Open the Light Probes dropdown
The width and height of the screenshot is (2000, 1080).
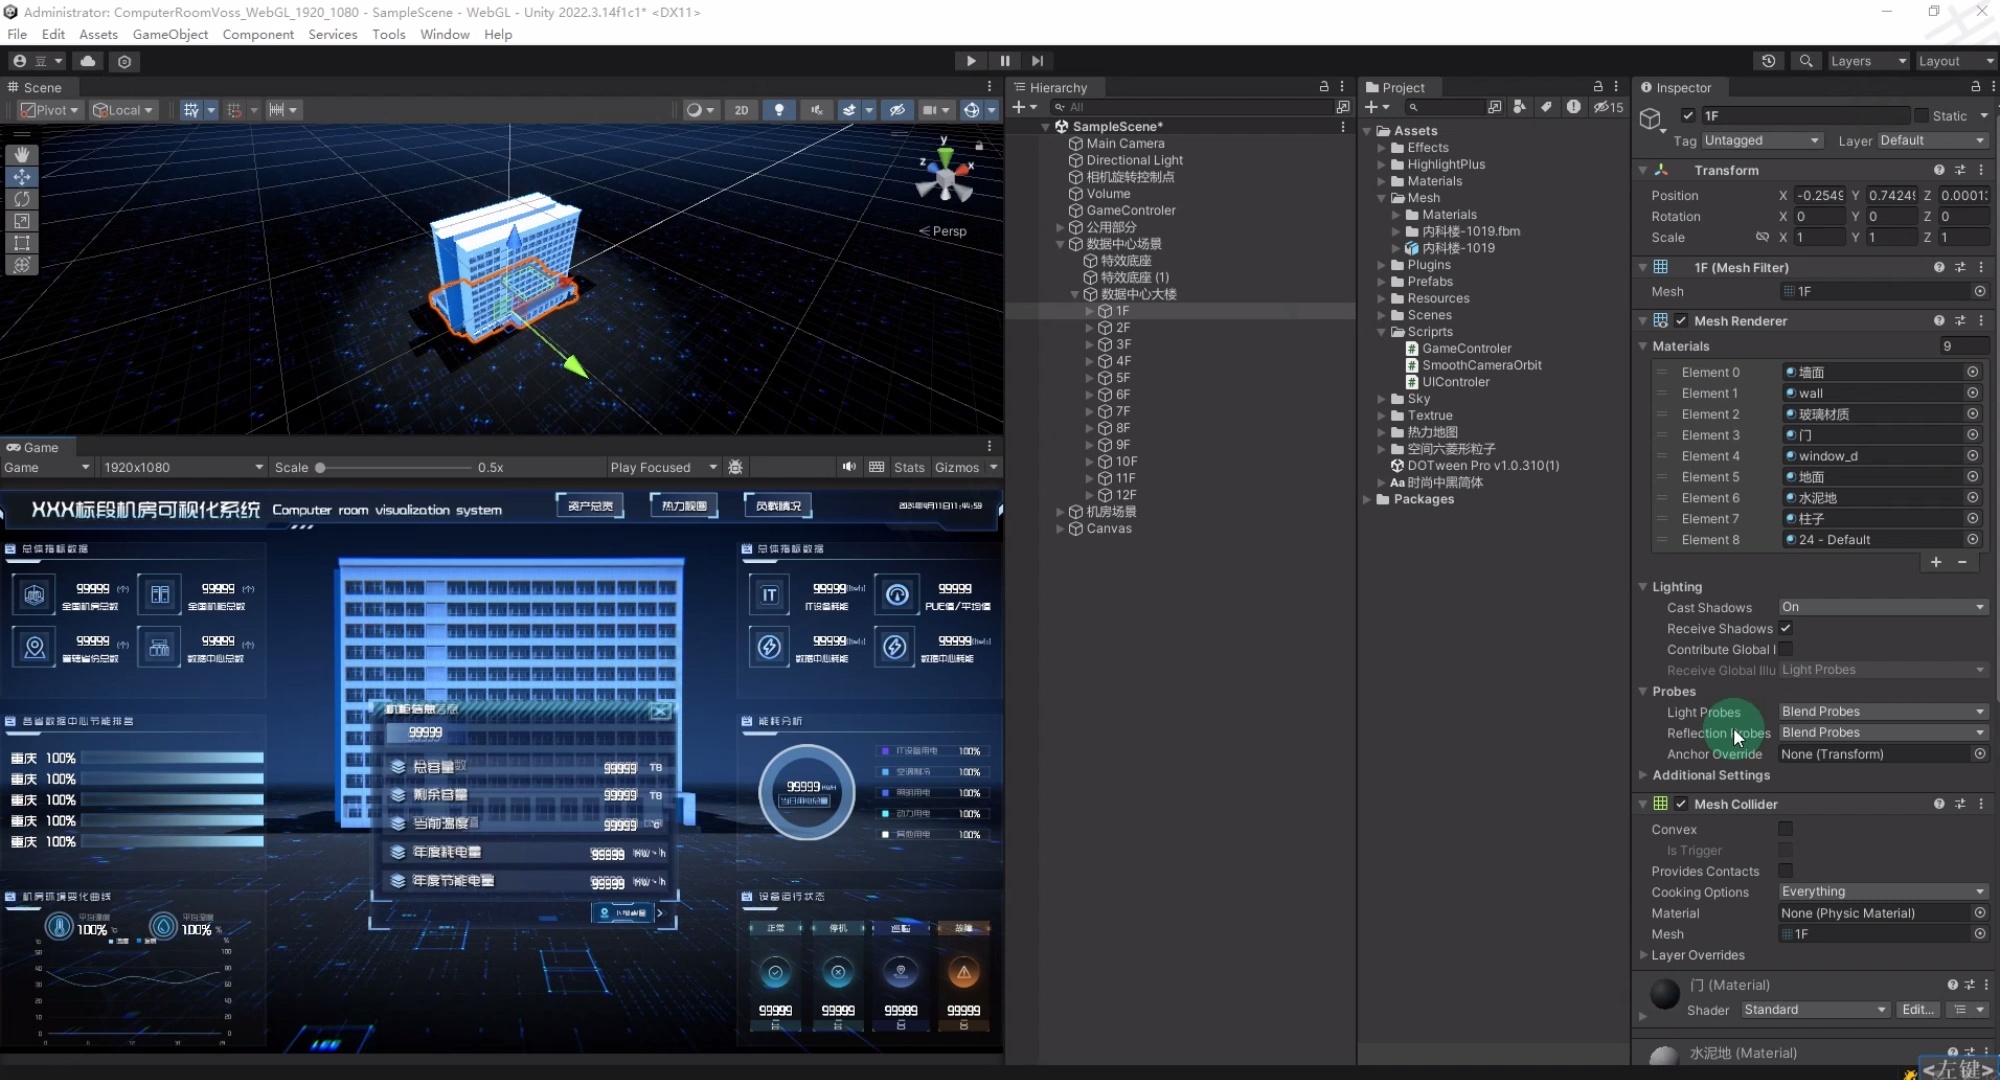1880,711
